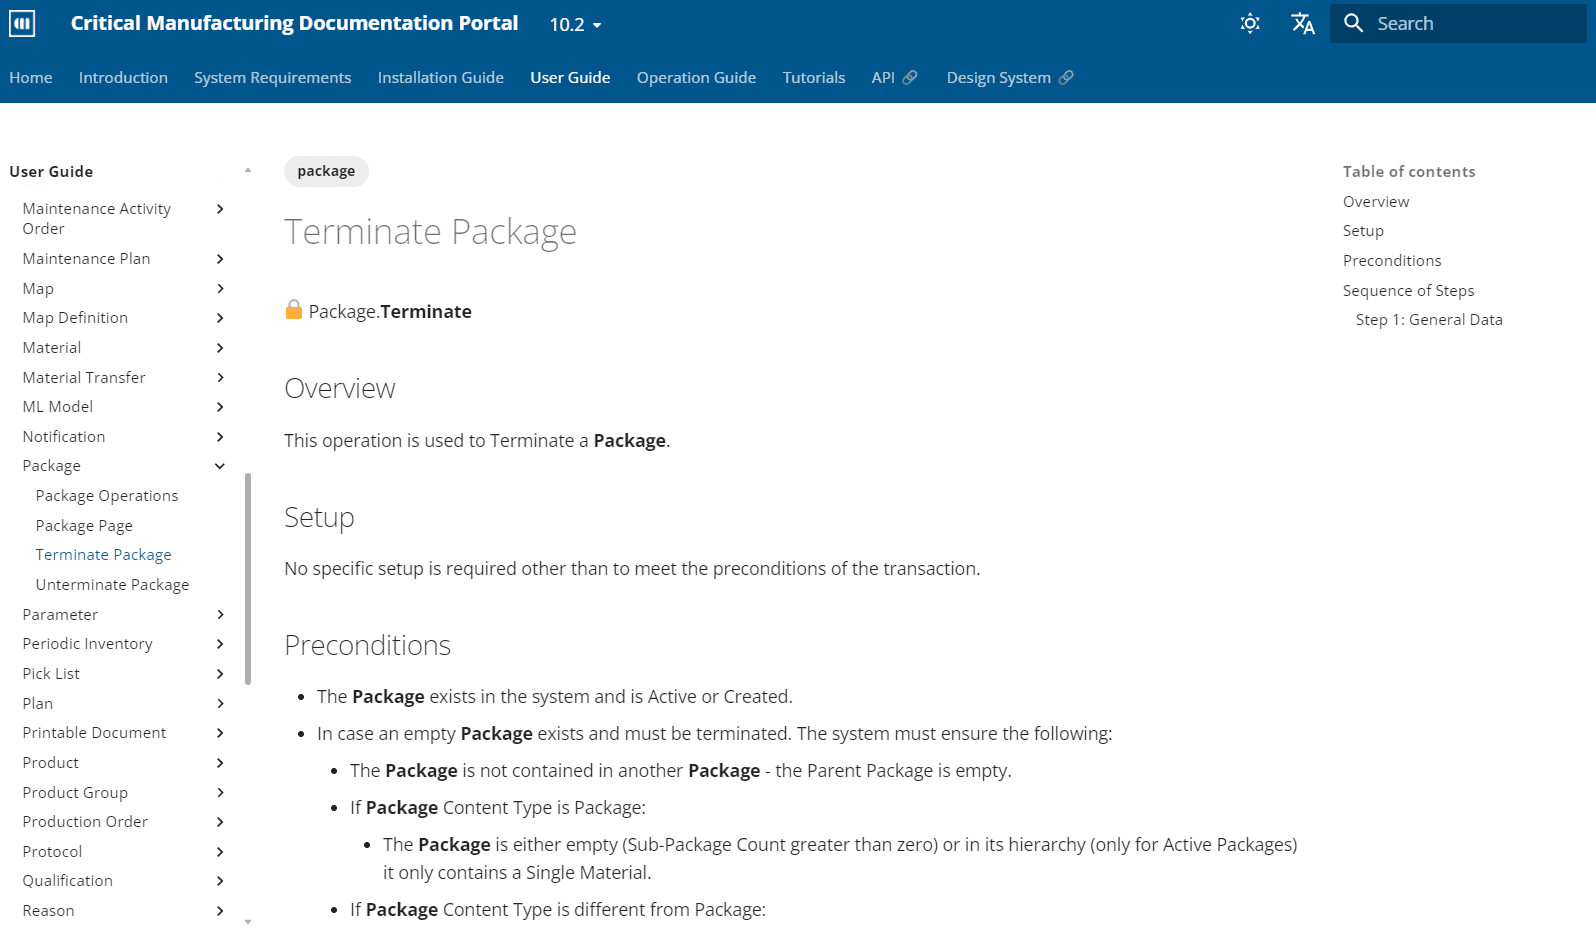The image size is (1596, 929).
Task: Expand the Production Order chevron
Action: [220, 822]
